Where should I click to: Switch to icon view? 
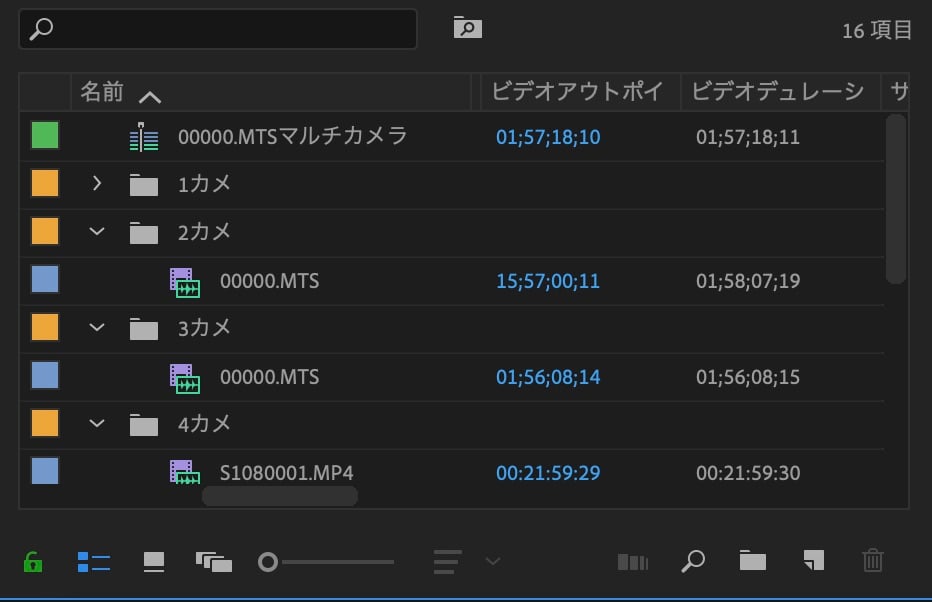tap(154, 562)
